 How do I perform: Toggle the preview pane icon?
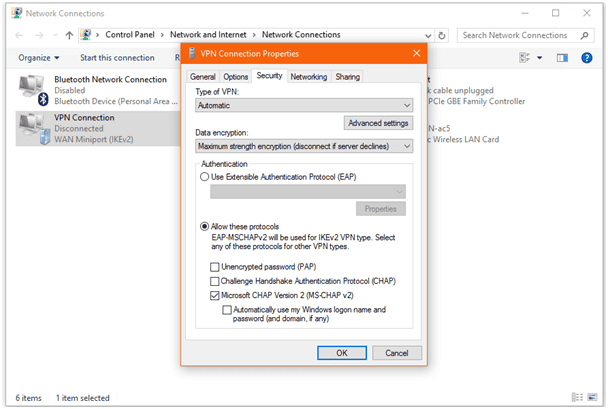[x=562, y=58]
